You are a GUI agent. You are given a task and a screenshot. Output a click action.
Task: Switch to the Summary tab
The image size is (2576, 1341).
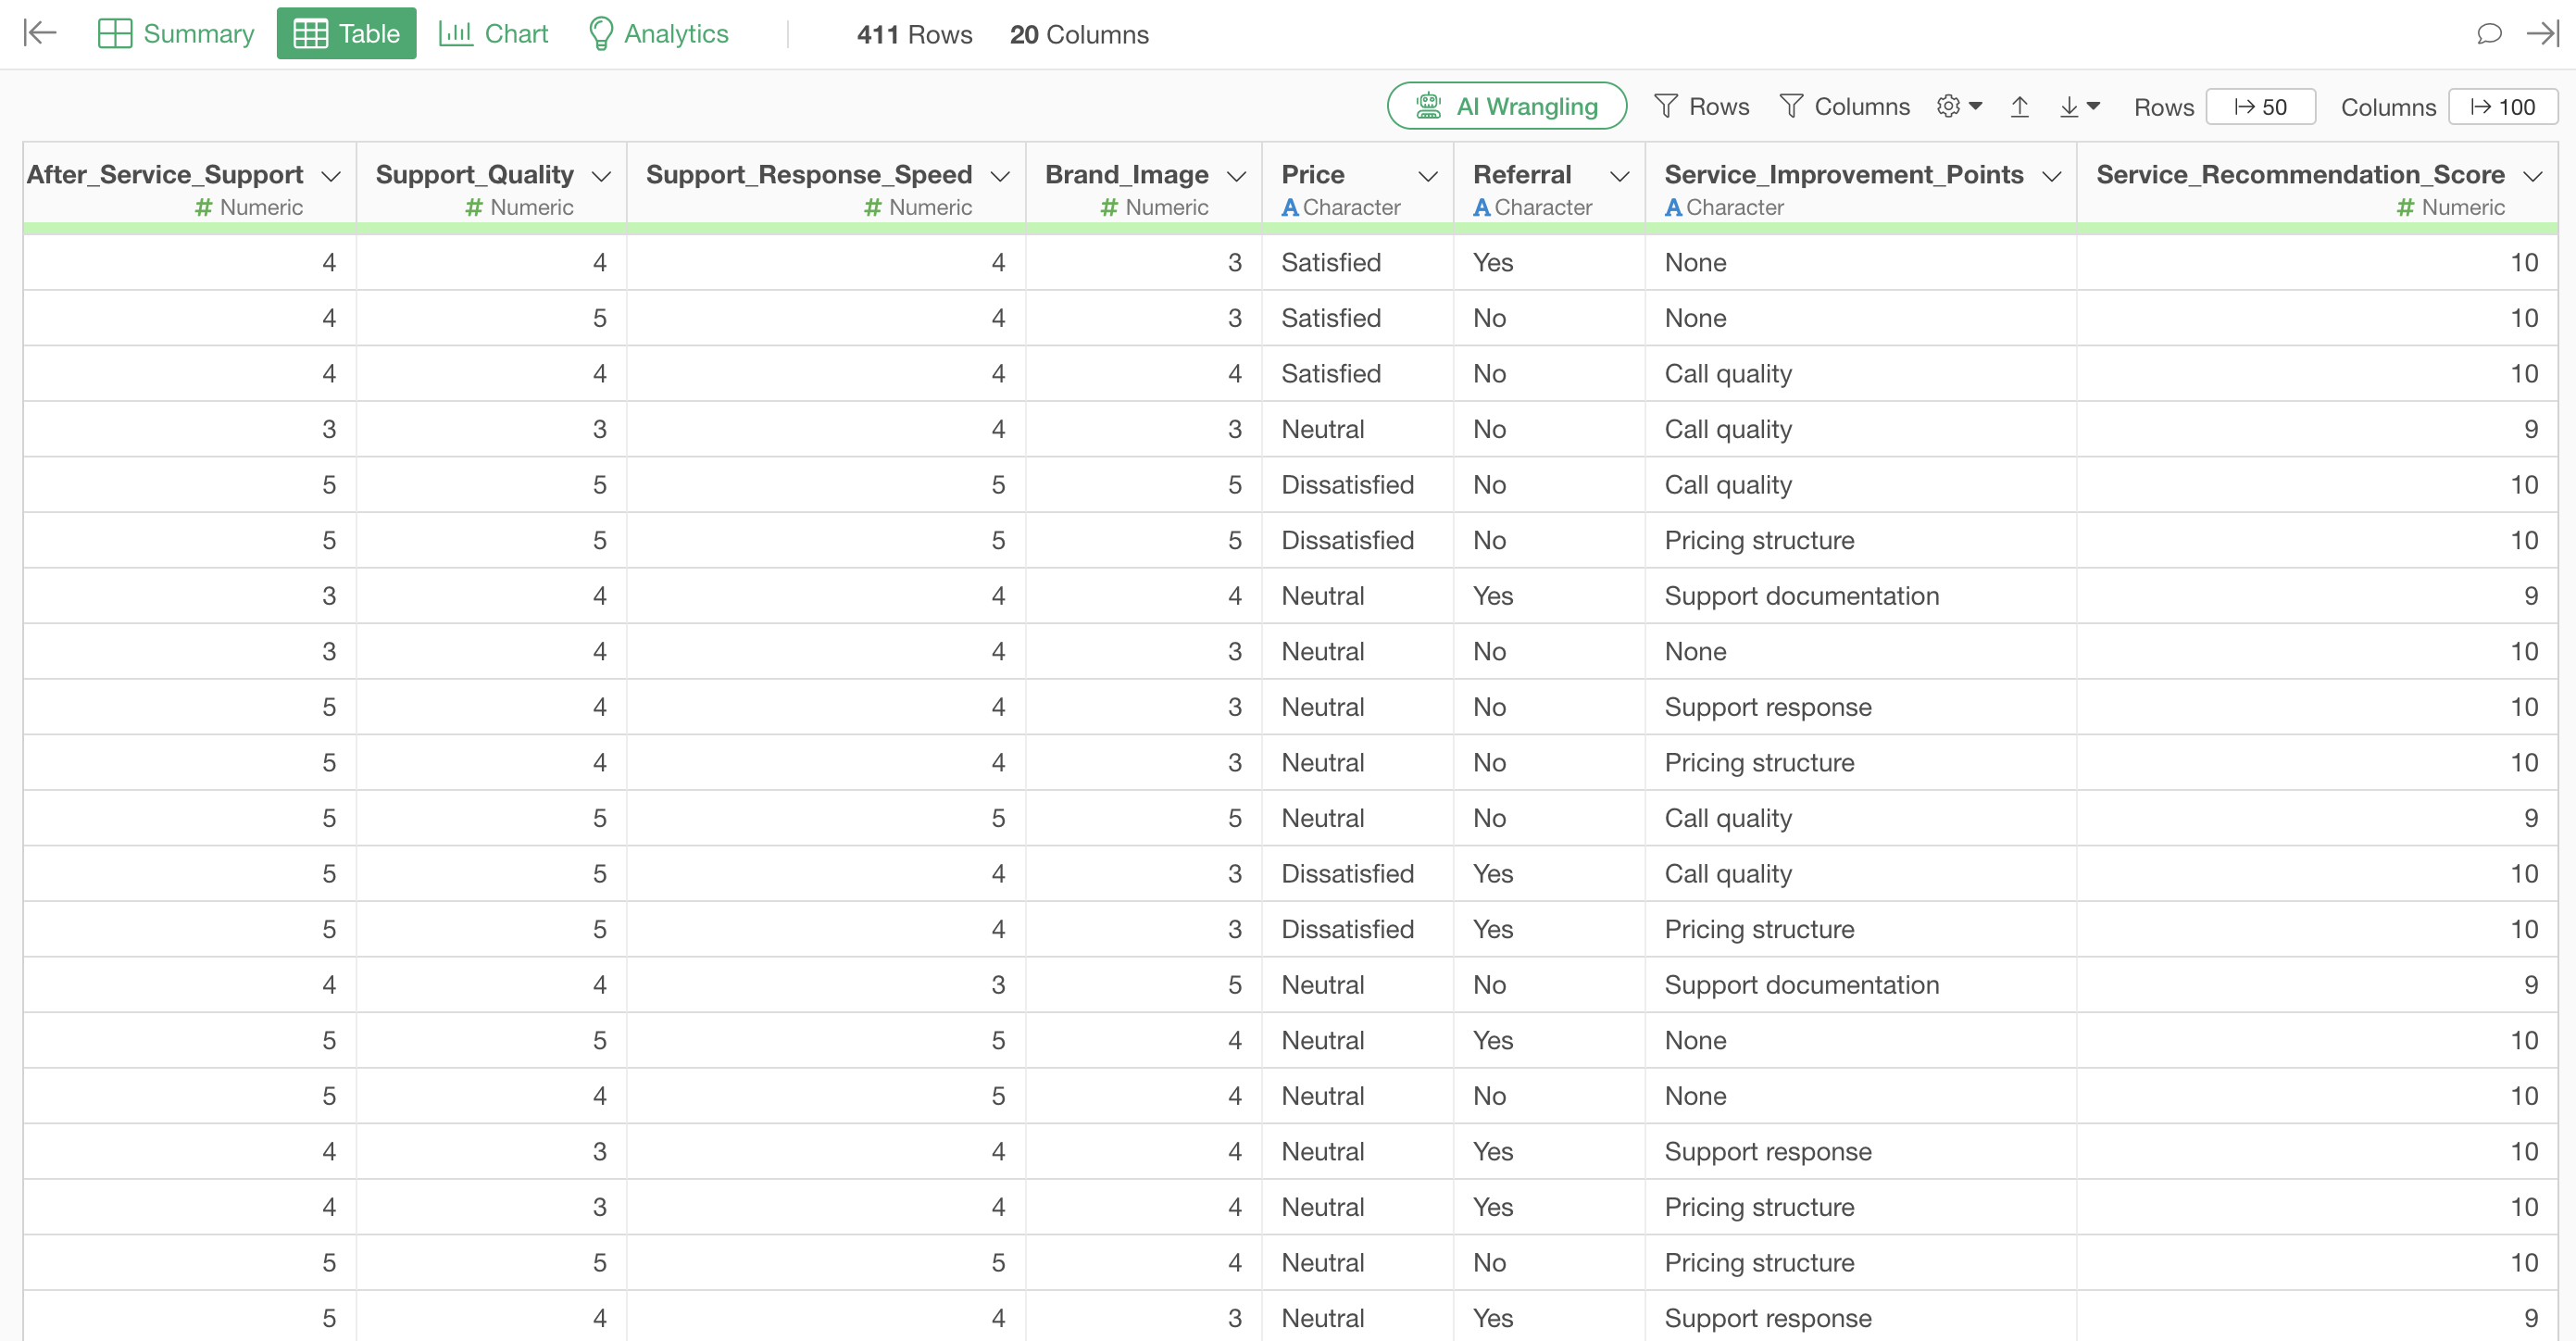(x=176, y=33)
